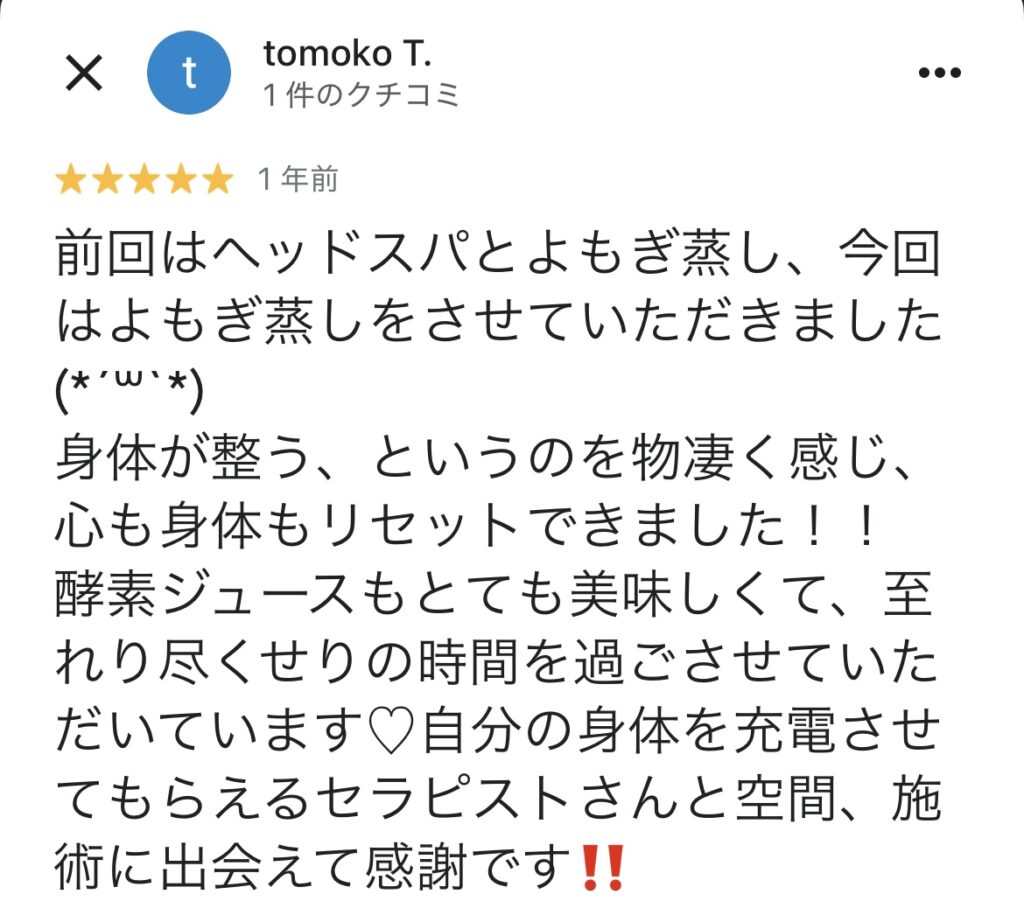Click the fifth yellow rating star

pyautogui.click(x=217, y=180)
